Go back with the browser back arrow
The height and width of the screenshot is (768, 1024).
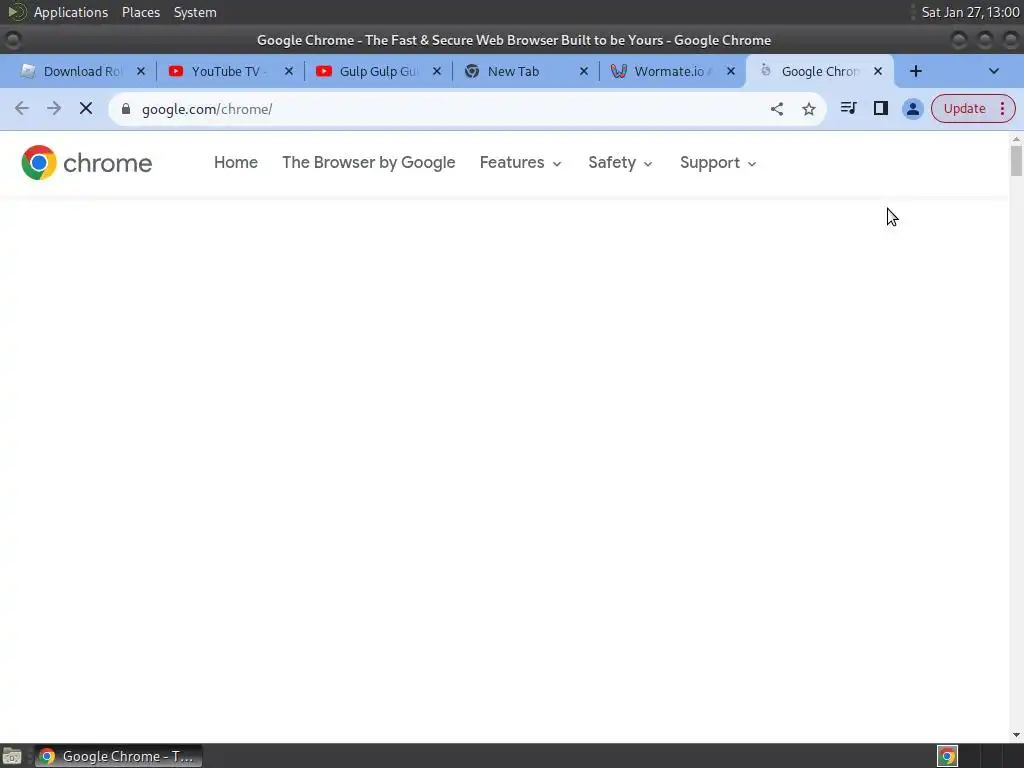[22, 108]
